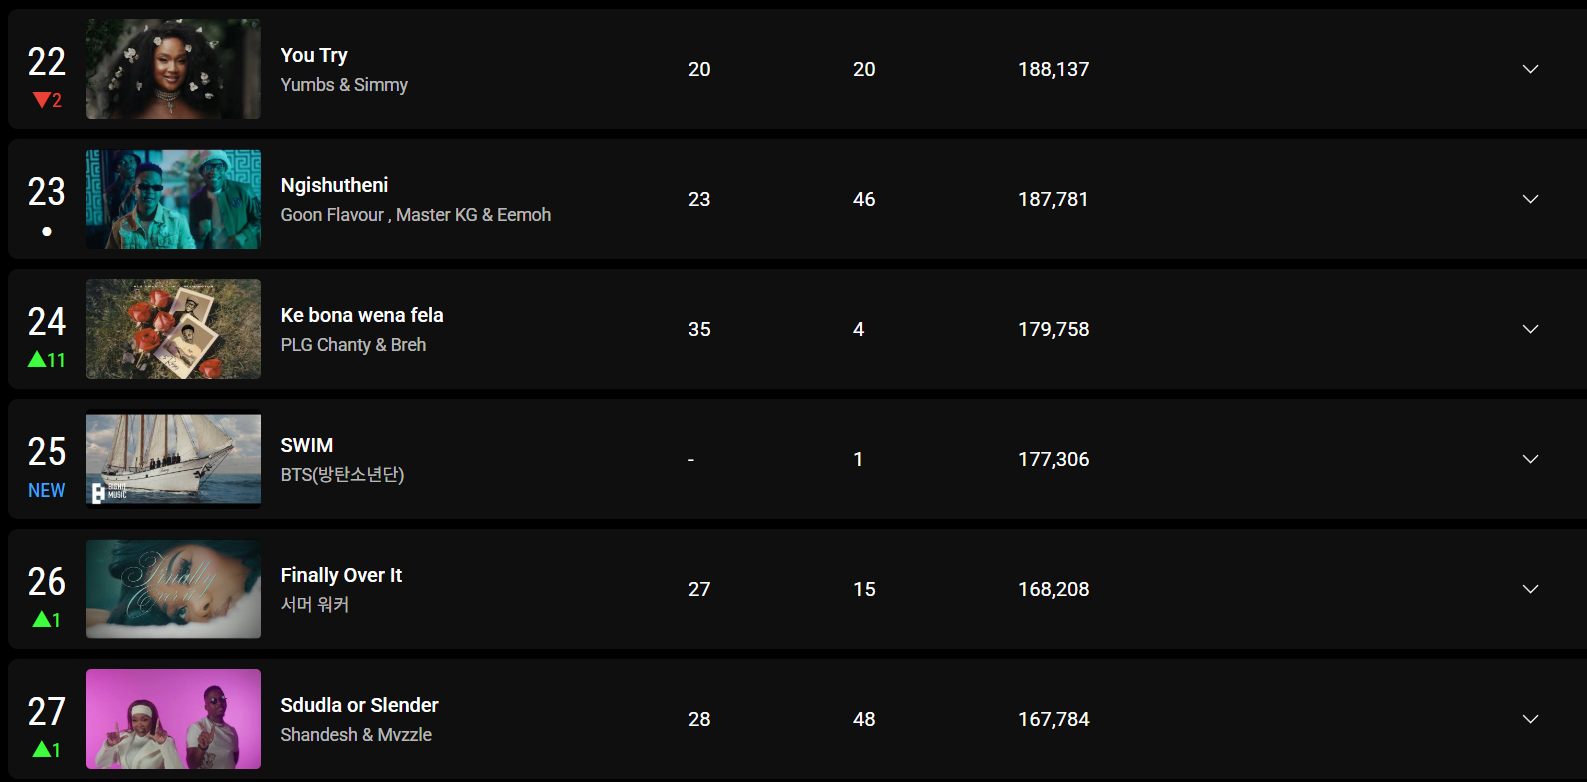Play the Ngishutheni video thumbnail

pyautogui.click(x=173, y=199)
